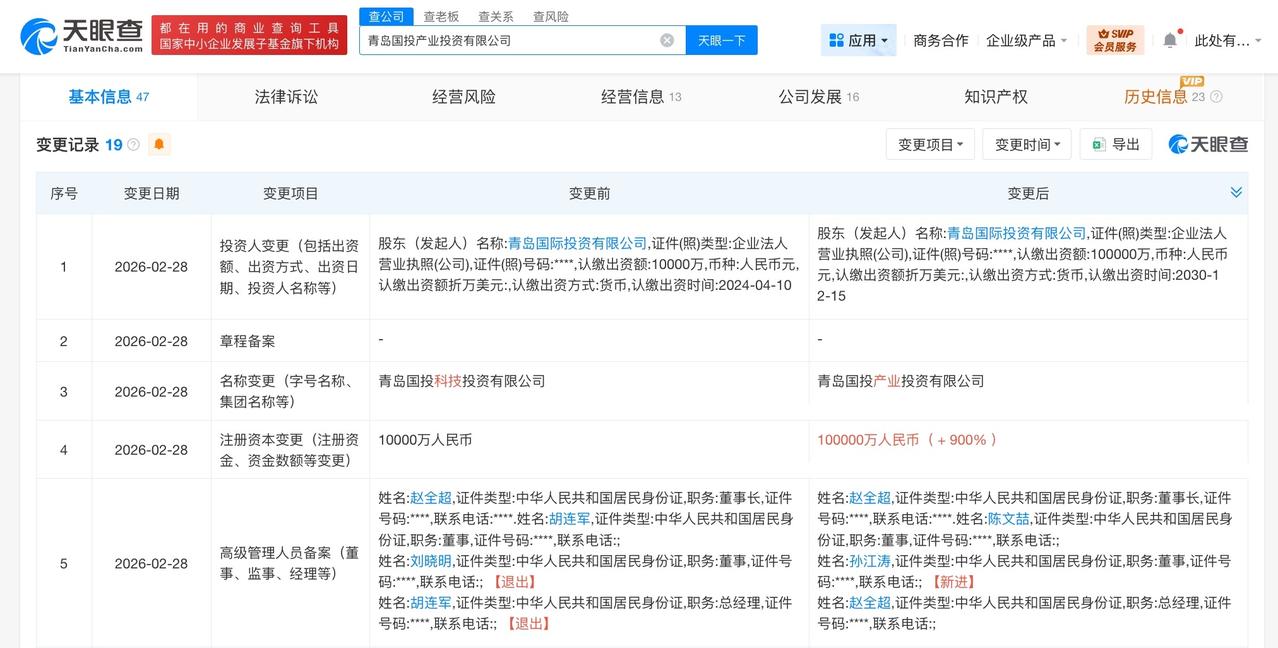Viewport: 1278px width, 648px height.
Task: Open 赵全超 董事长 link in 变更前 cell
Action: pyautogui.click(x=430, y=498)
